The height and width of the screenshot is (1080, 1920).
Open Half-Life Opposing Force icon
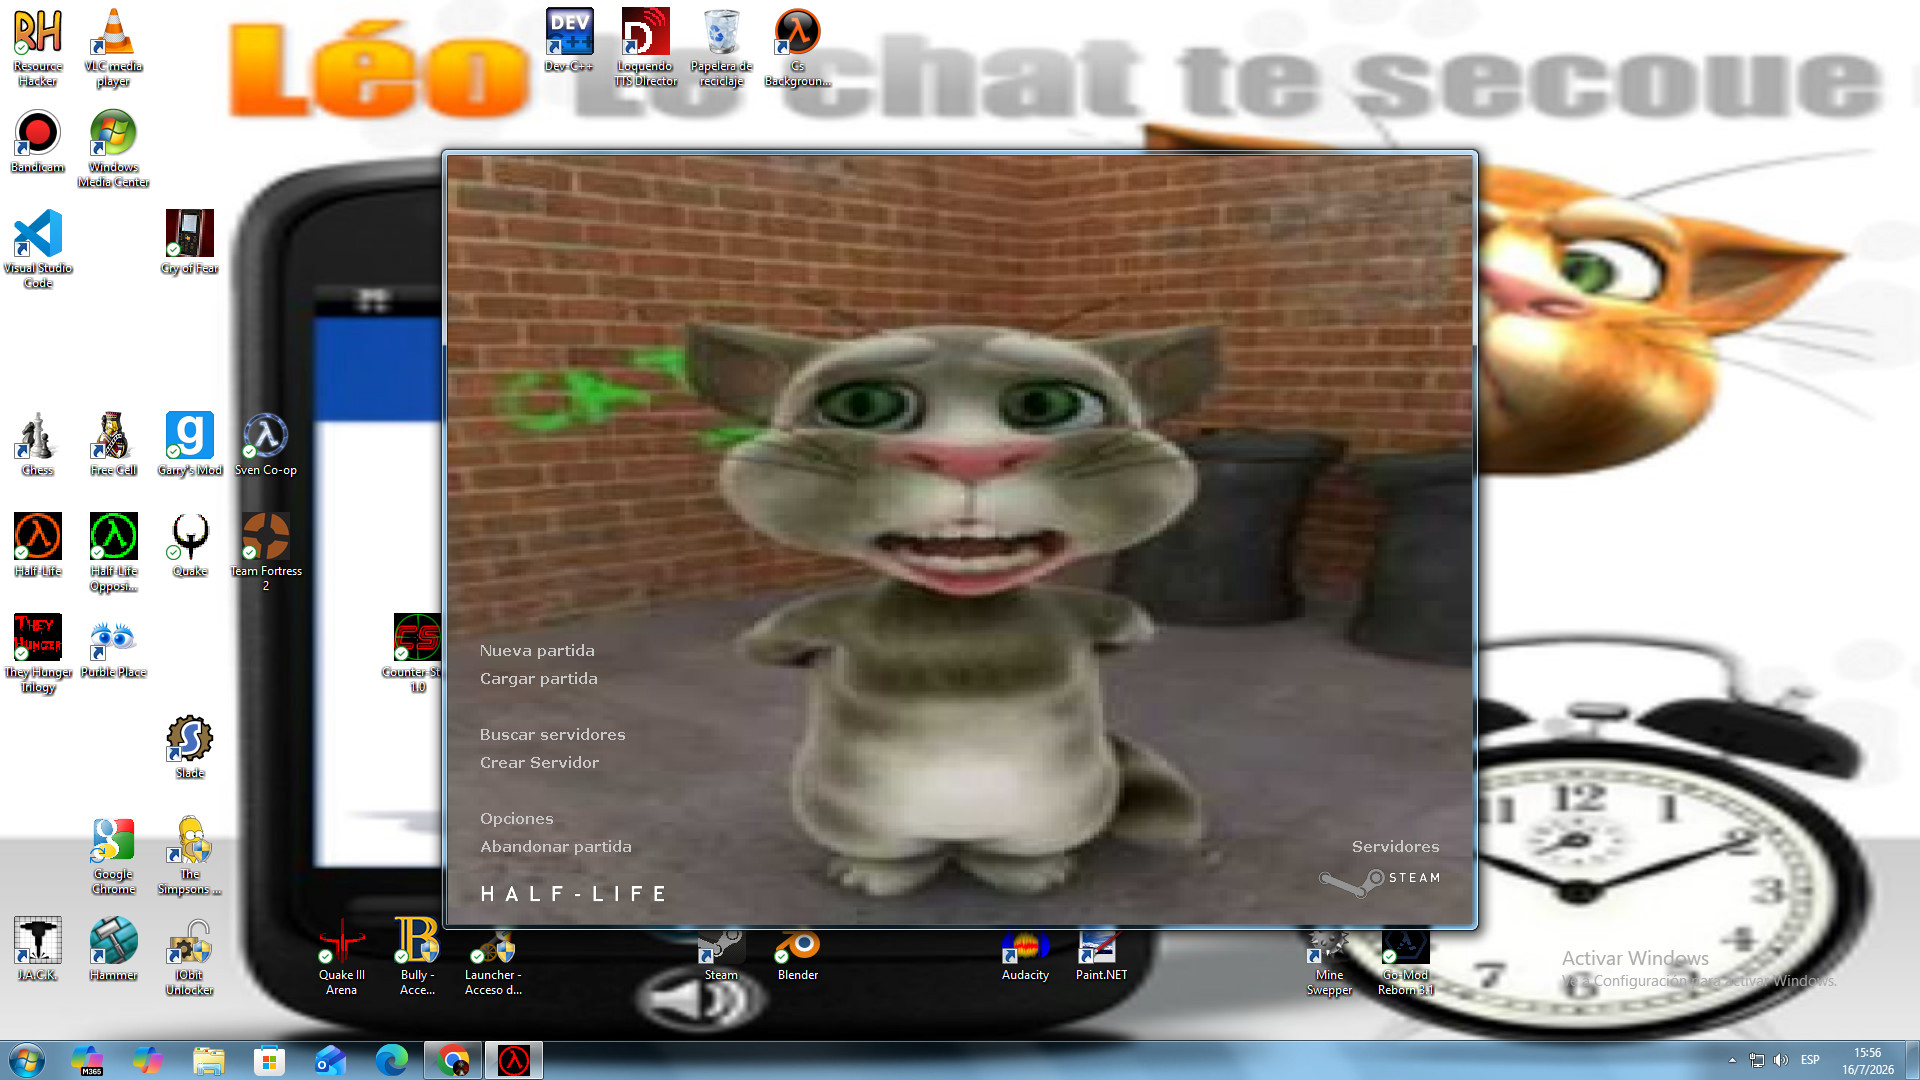pos(113,552)
